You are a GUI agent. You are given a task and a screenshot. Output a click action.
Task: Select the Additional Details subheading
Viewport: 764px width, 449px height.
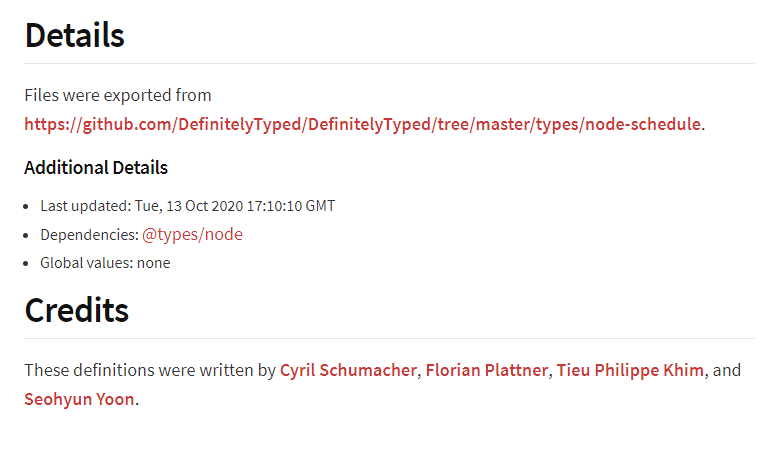96,168
